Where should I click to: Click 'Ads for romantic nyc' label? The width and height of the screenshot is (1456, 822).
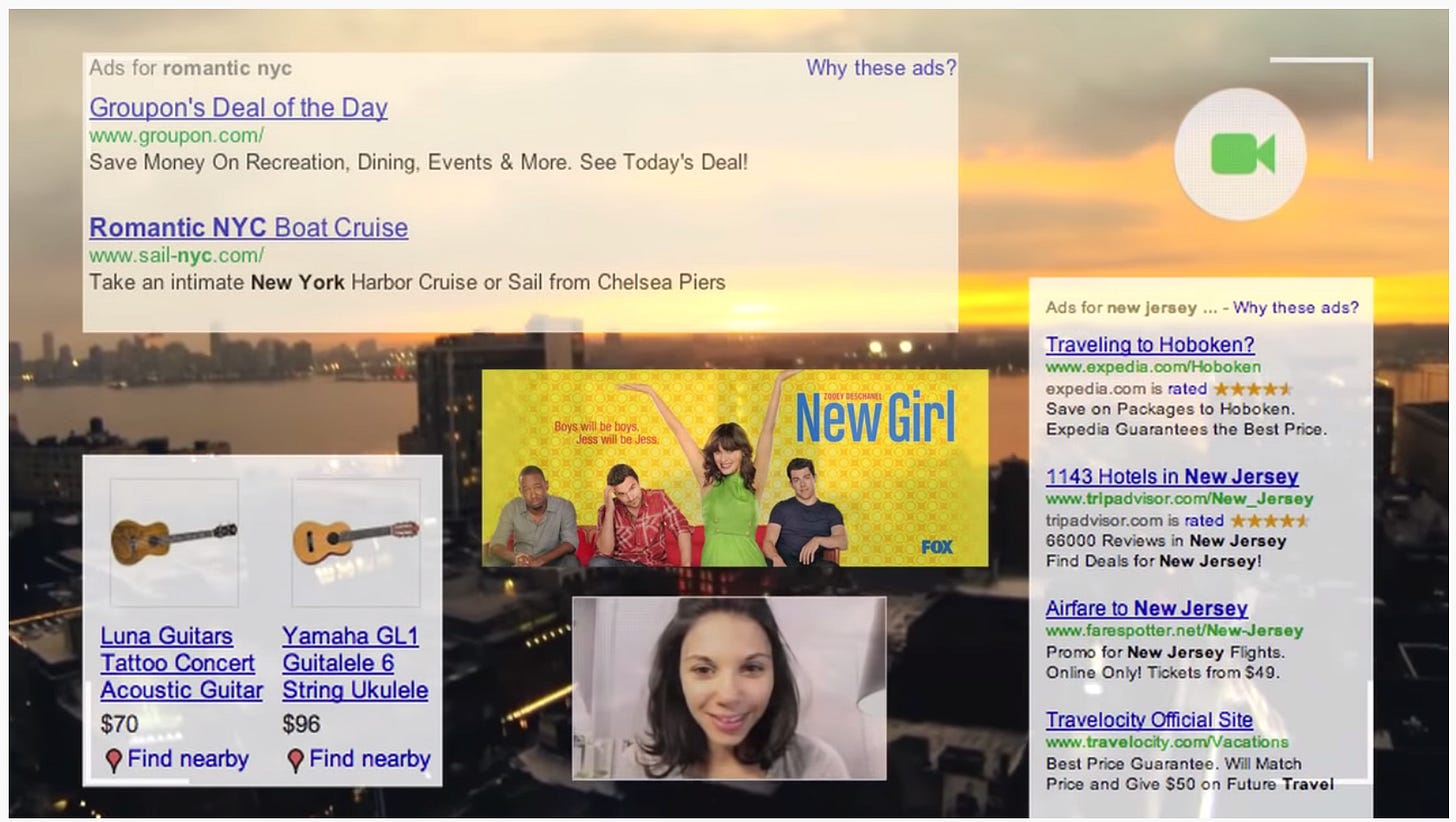191,68
